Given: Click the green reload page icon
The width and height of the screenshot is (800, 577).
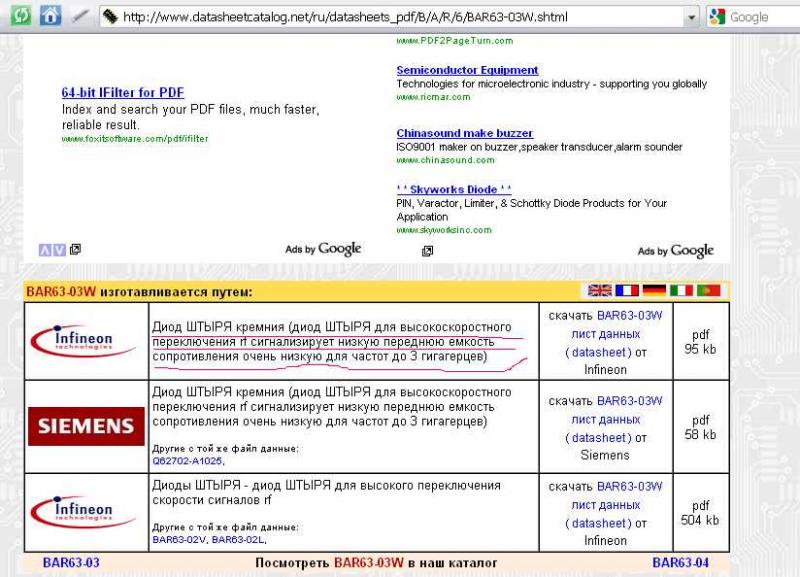Looking at the screenshot, I should point(21,15).
